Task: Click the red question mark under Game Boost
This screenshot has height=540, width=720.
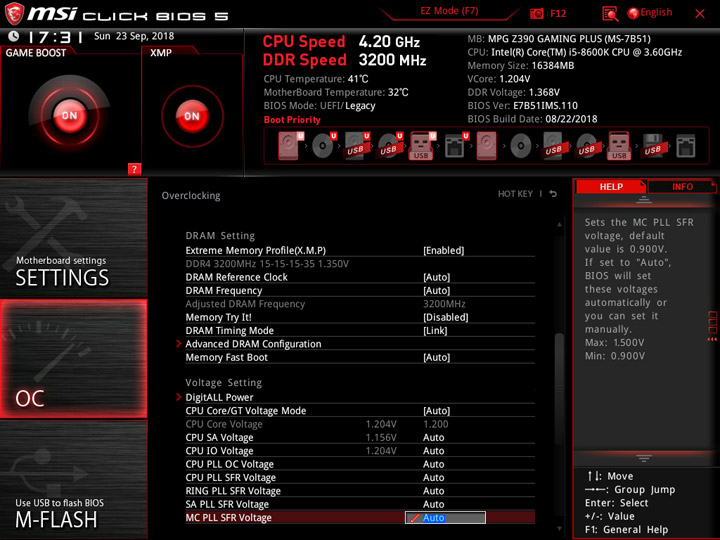Action: pos(134,169)
